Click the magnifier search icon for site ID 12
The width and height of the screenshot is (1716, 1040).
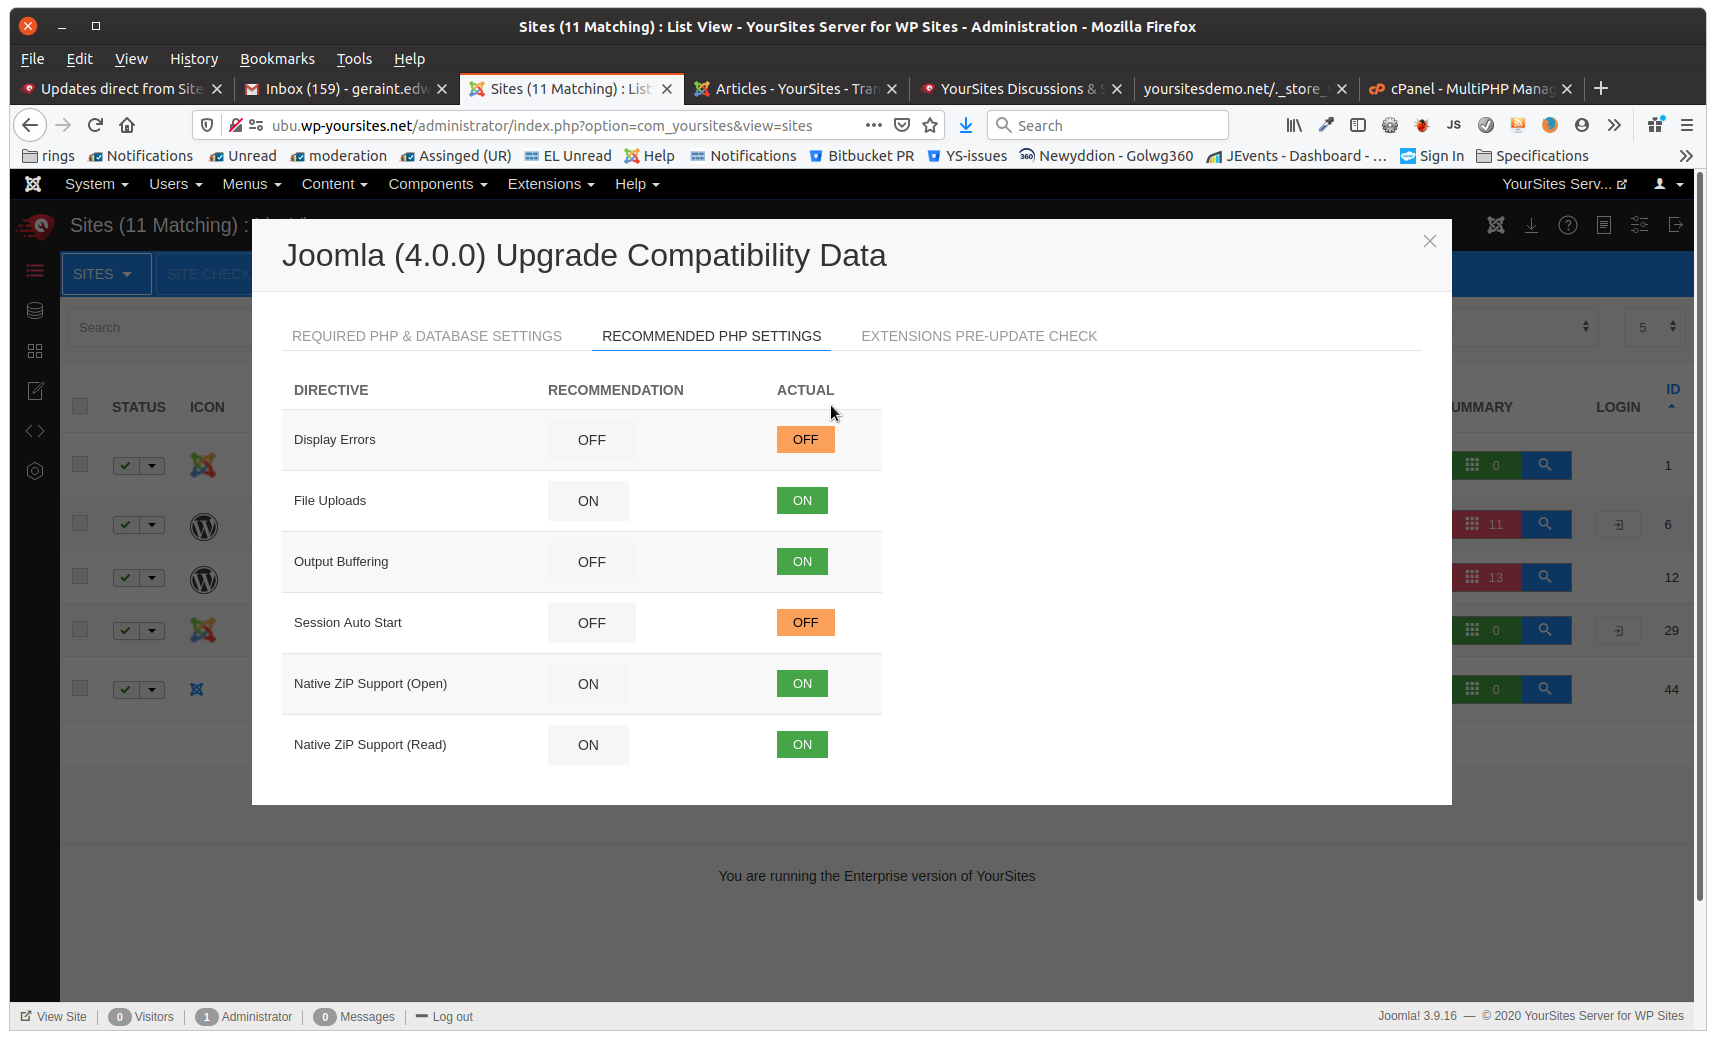(1545, 577)
